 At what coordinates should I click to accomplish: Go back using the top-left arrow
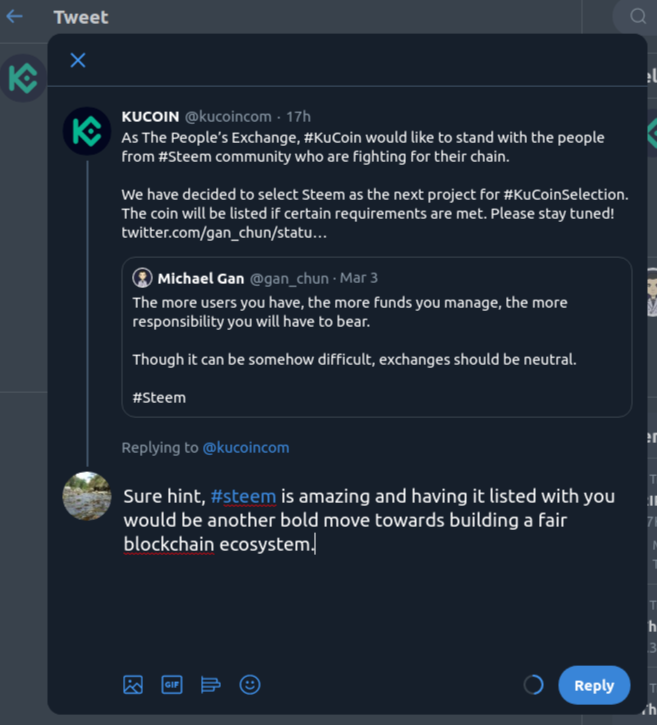tap(14, 17)
